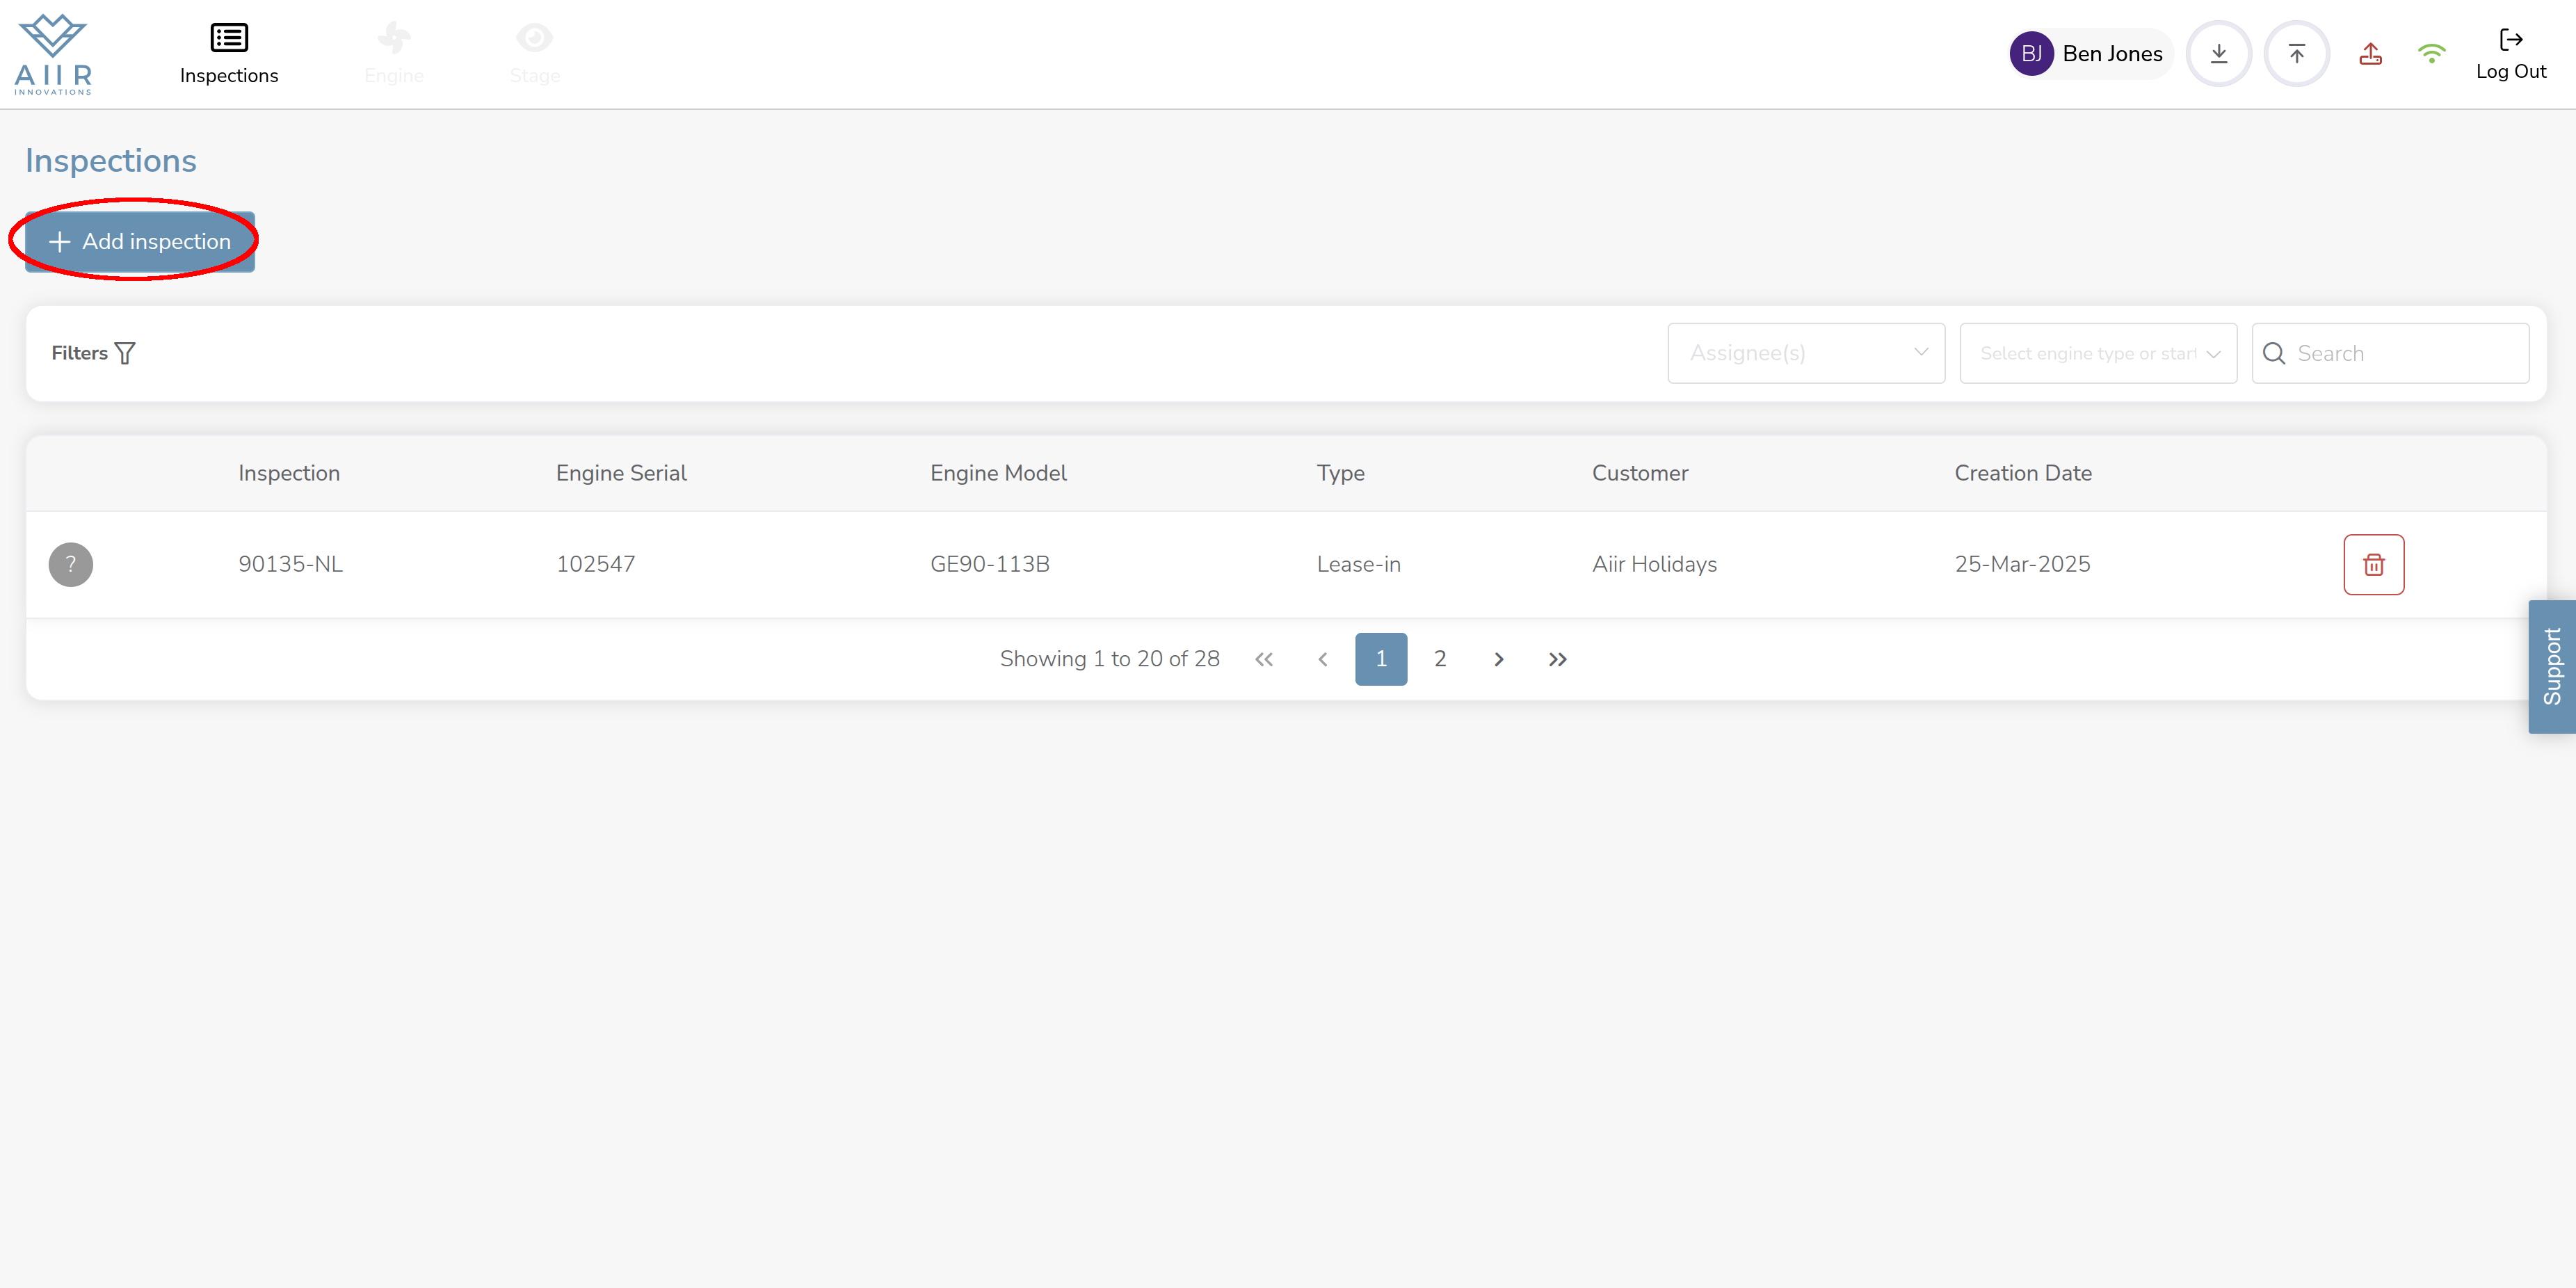This screenshot has height=1288, width=2576.
Task: Expand the engine type select dropdown
Action: coord(2097,353)
